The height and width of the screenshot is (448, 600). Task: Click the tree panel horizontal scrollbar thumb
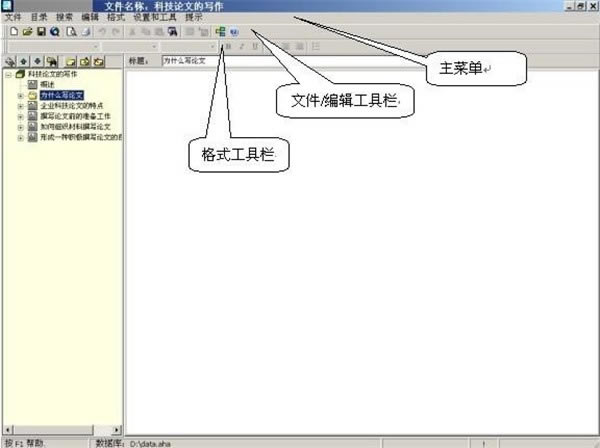(x=53, y=430)
